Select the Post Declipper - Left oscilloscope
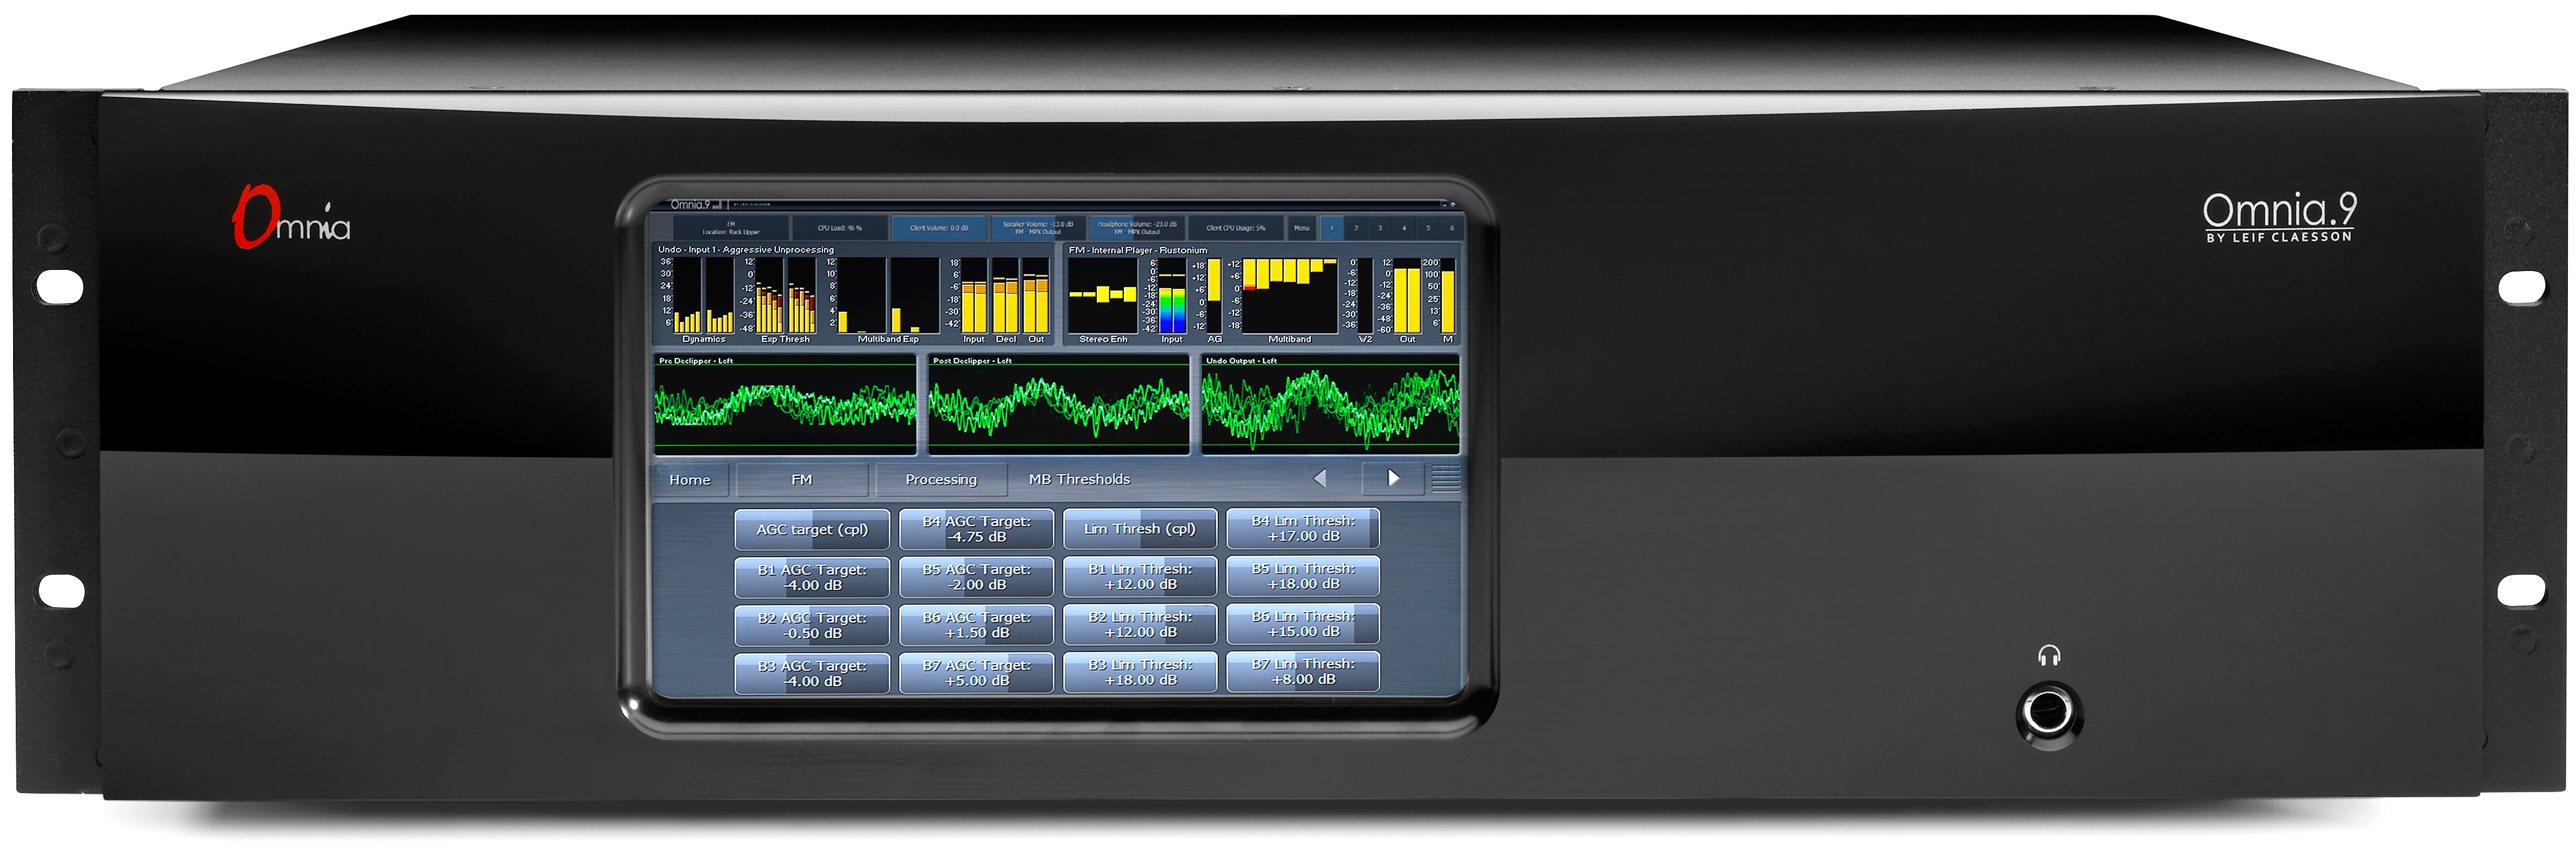The width and height of the screenshot is (2576, 857). pos(1058,405)
